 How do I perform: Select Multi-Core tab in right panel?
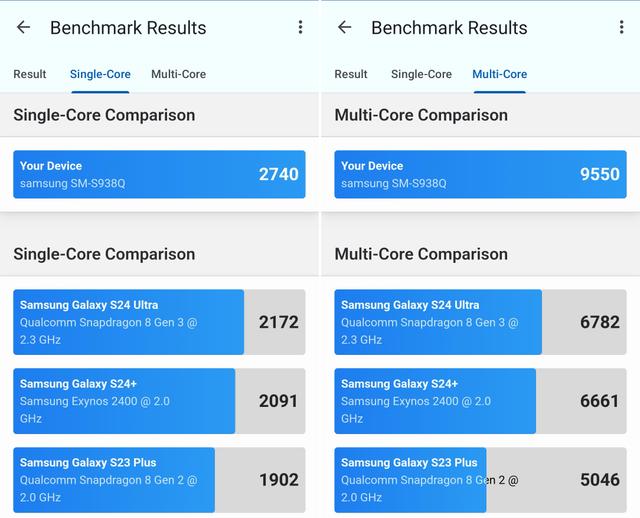[499, 74]
